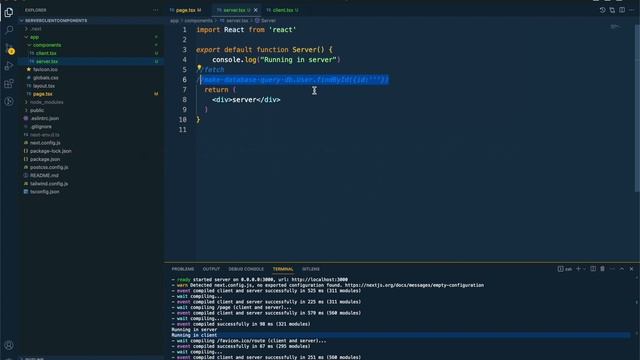Click the editor vertical scrollbar
640x360 pixels.
[637, 108]
